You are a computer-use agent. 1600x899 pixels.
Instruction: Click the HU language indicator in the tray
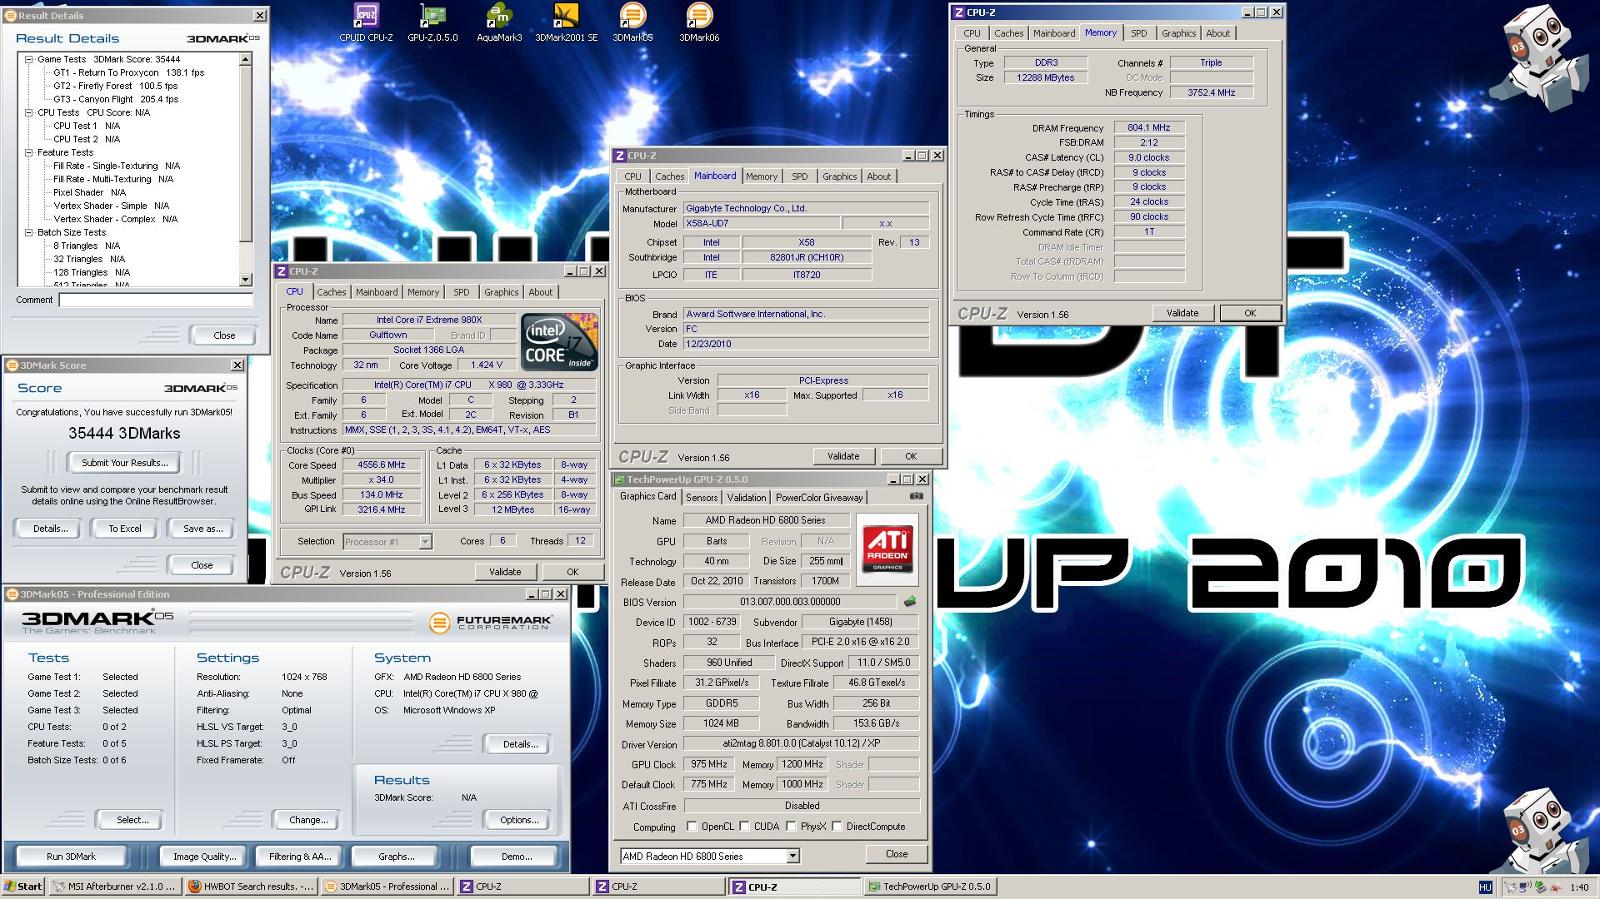1485,887
